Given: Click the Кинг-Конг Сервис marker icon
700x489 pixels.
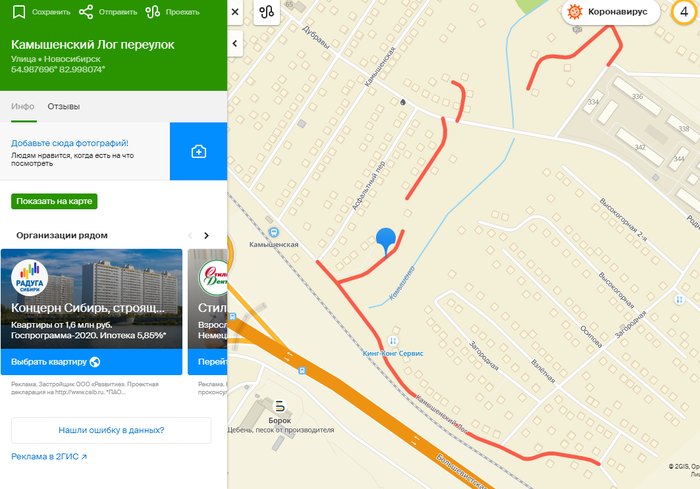Looking at the screenshot, I should click(x=393, y=341).
